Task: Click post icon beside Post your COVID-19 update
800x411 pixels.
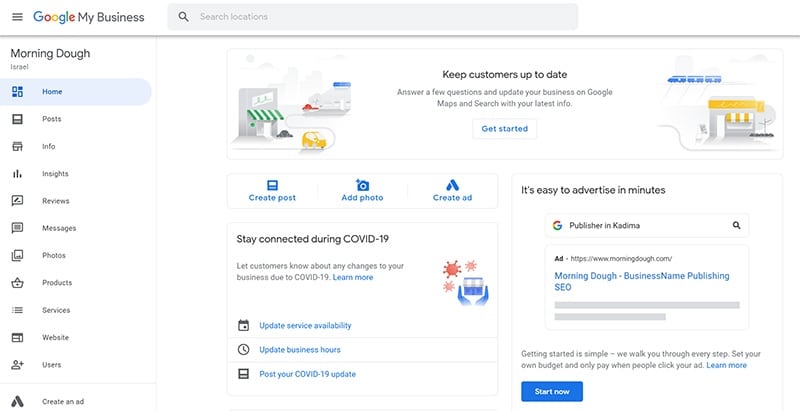Action: pos(244,374)
